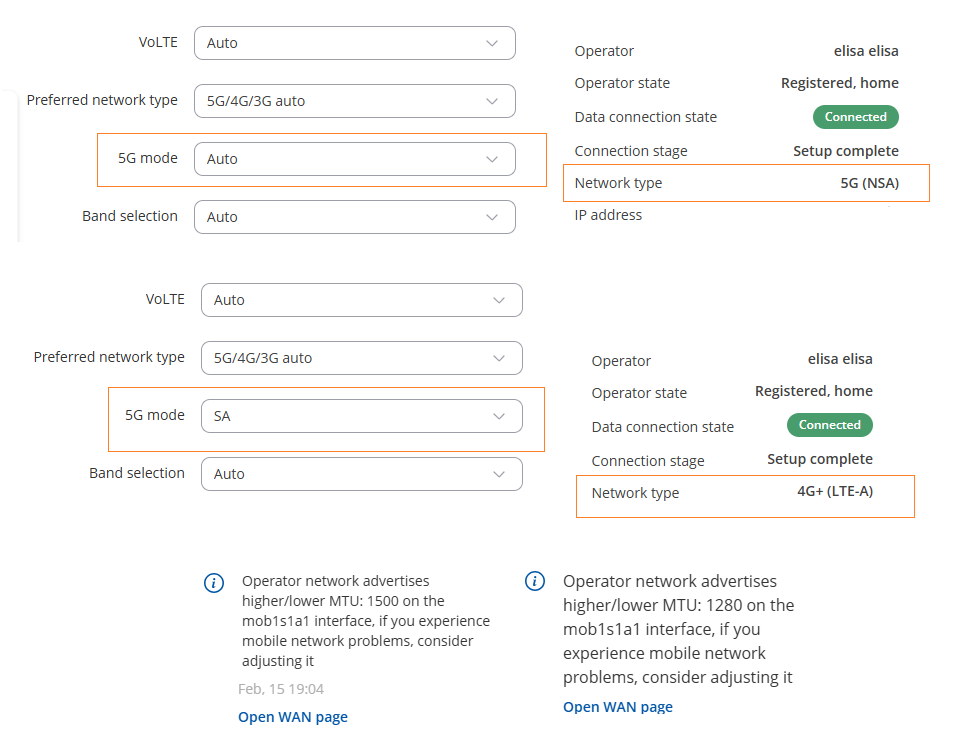
Task: Click chevron of bottom Preferred network type dropdown
Action: [x=499, y=358]
